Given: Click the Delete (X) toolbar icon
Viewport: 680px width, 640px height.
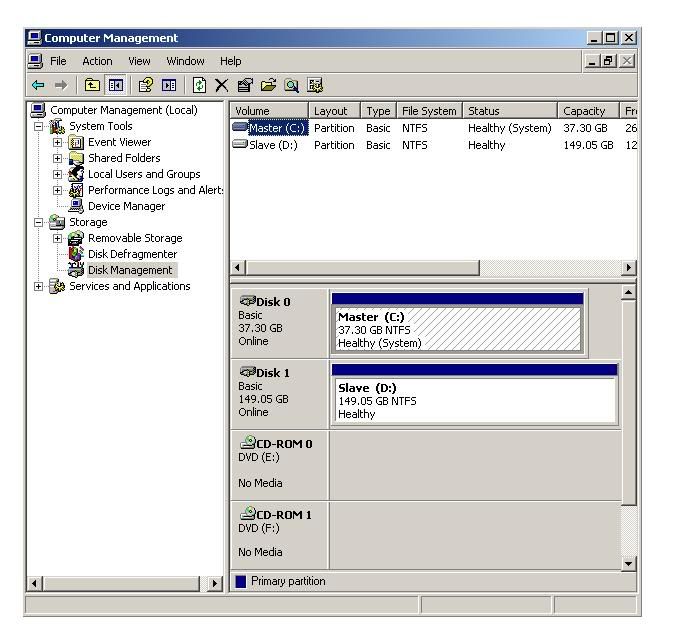Looking at the screenshot, I should coord(223,87).
